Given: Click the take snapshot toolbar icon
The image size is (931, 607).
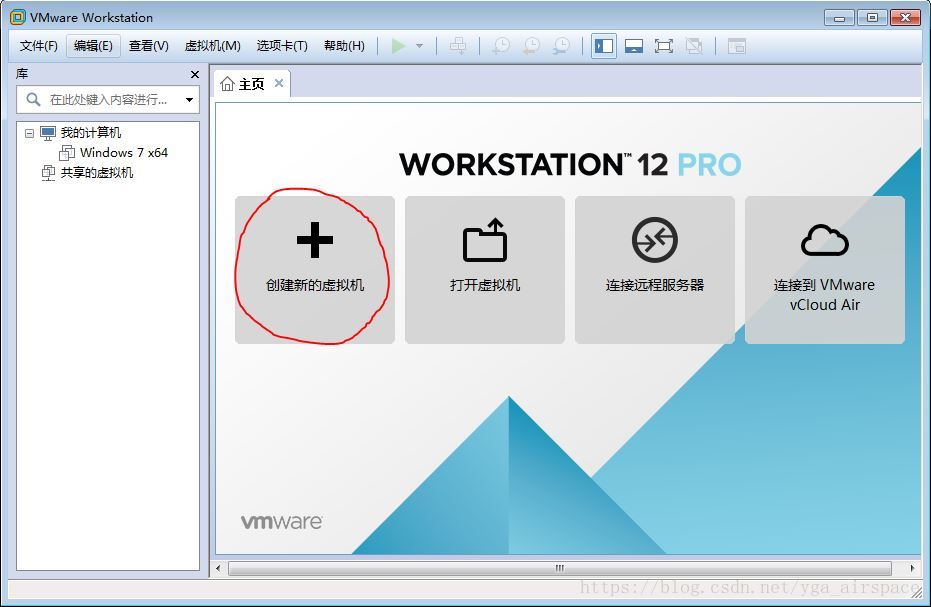Looking at the screenshot, I should tap(501, 46).
